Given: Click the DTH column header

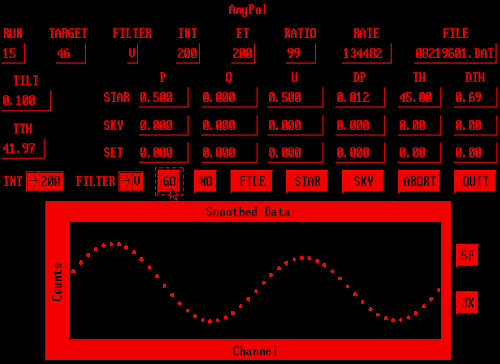Looking at the screenshot, I should (x=475, y=78).
